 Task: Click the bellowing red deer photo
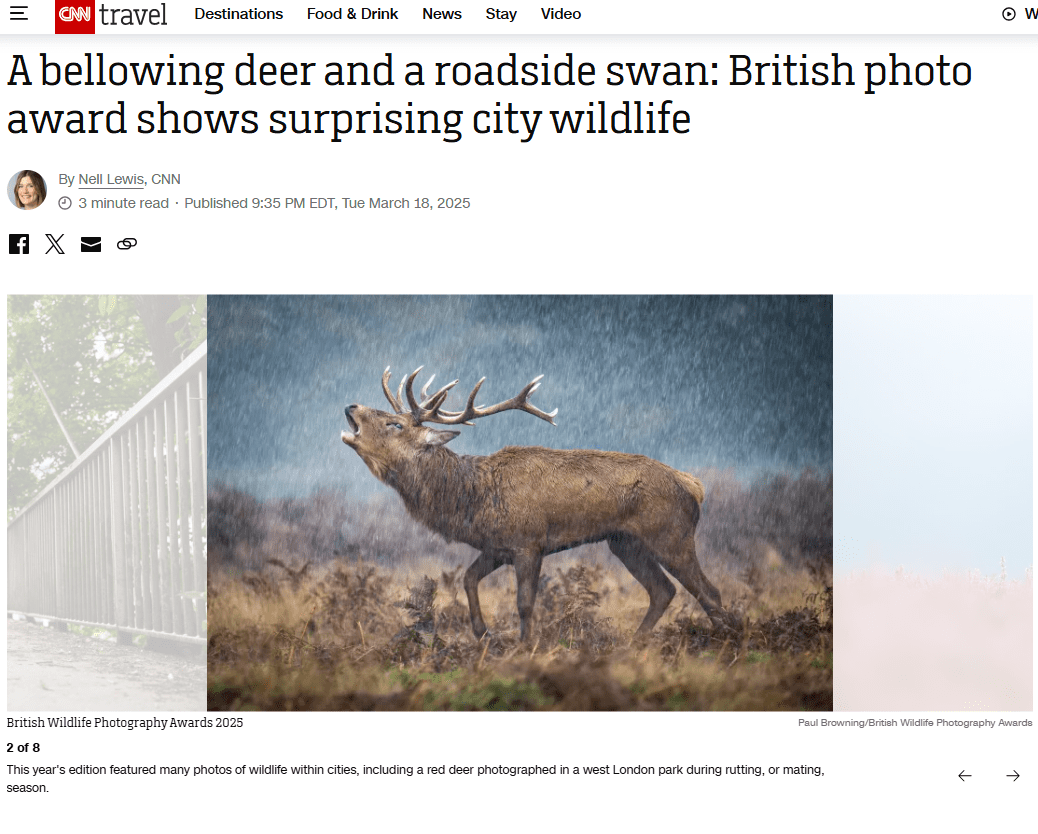click(x=520, y=503)
